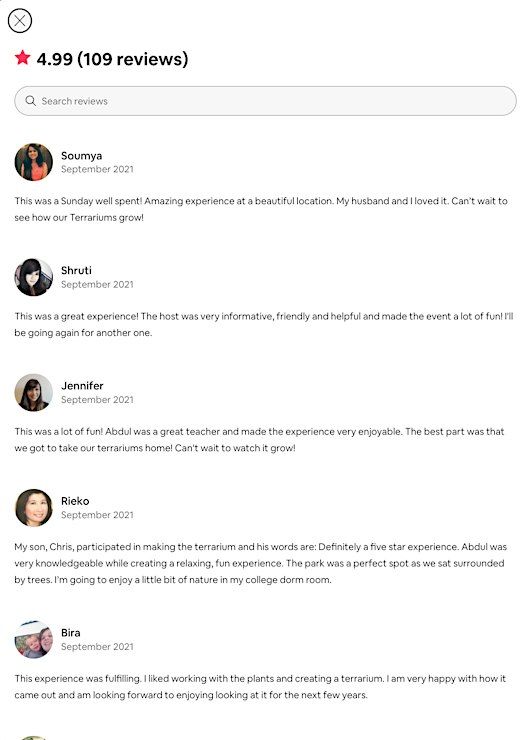Screen dimensions: 529x740
Task: Click the name Rieko
Action: pyautogui.click(x=75, y=501)
